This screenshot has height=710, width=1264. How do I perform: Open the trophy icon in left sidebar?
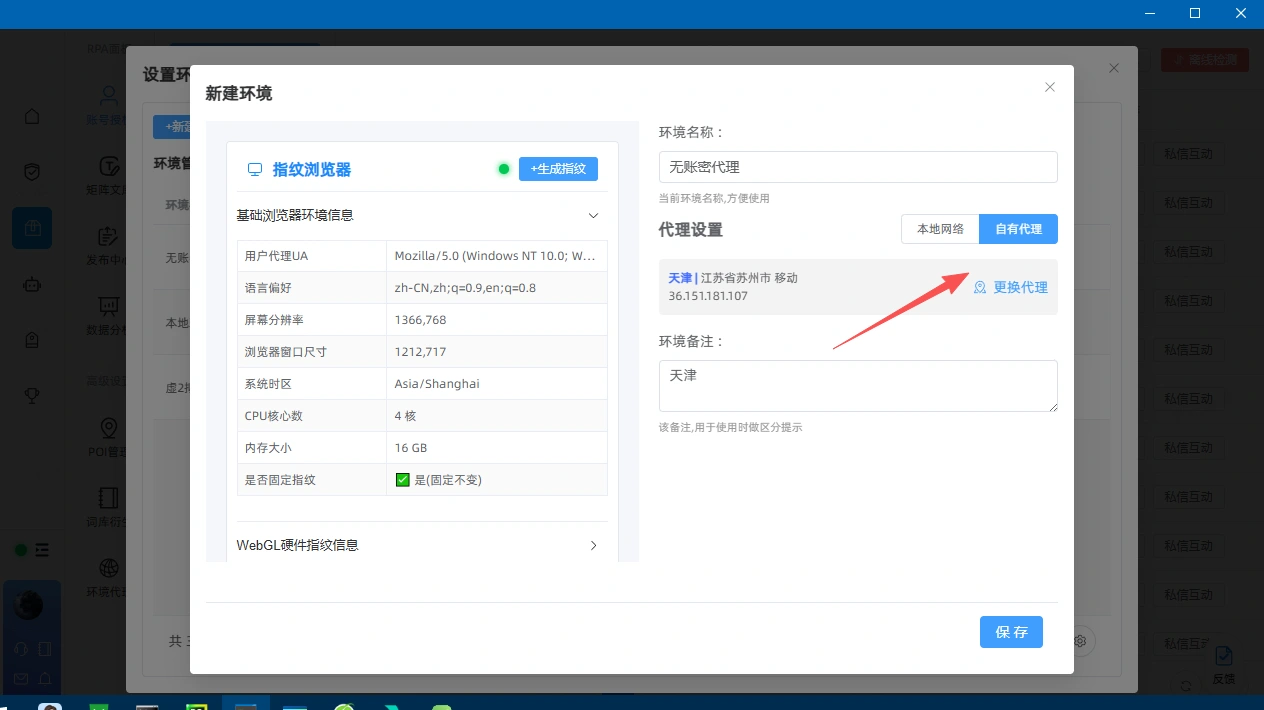pyautogui.click(x=32, y=395)
